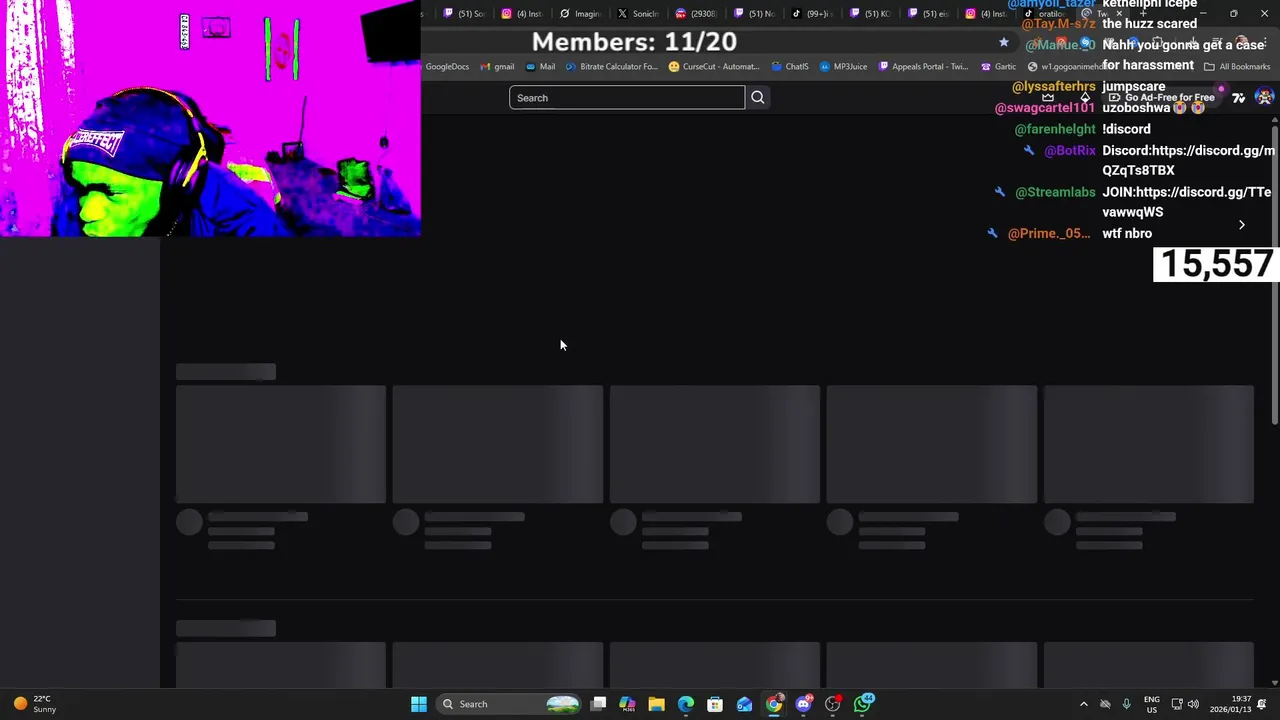Launch Microsoft 365 from the taskbar

pyautogui.click(x=627, y=704)
